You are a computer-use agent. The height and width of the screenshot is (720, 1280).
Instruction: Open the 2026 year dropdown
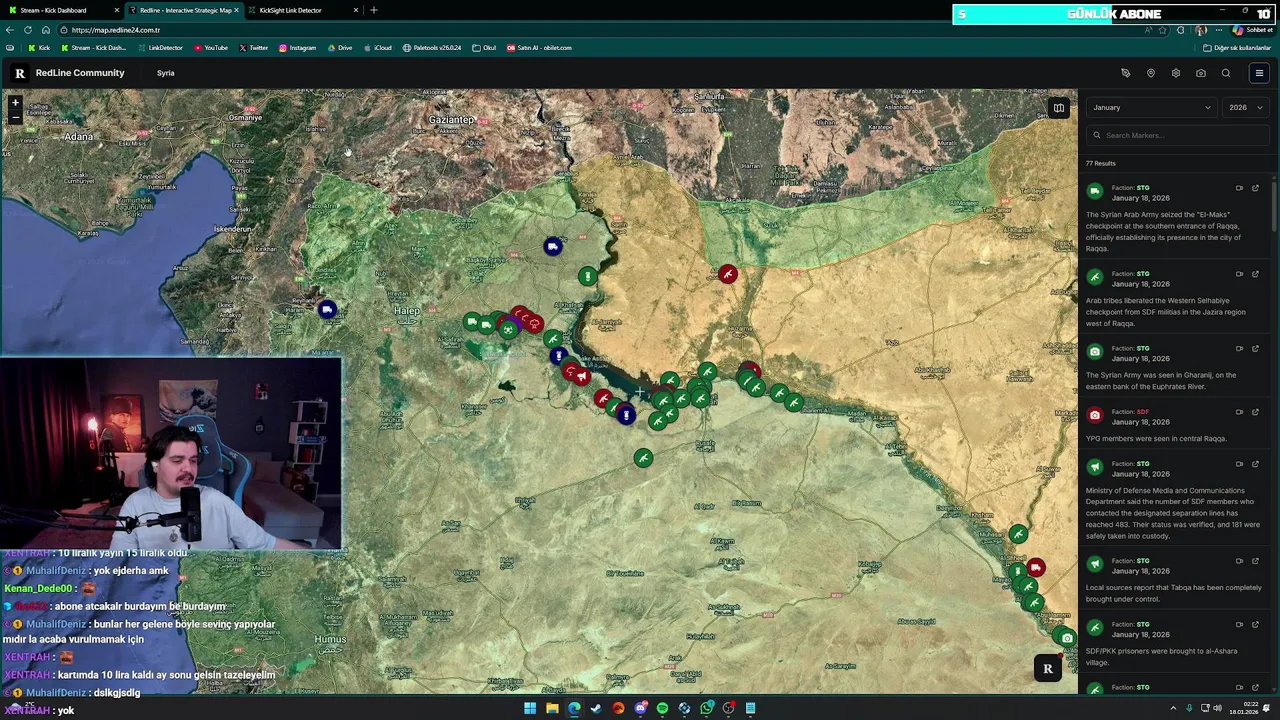tap(1246, 107)
